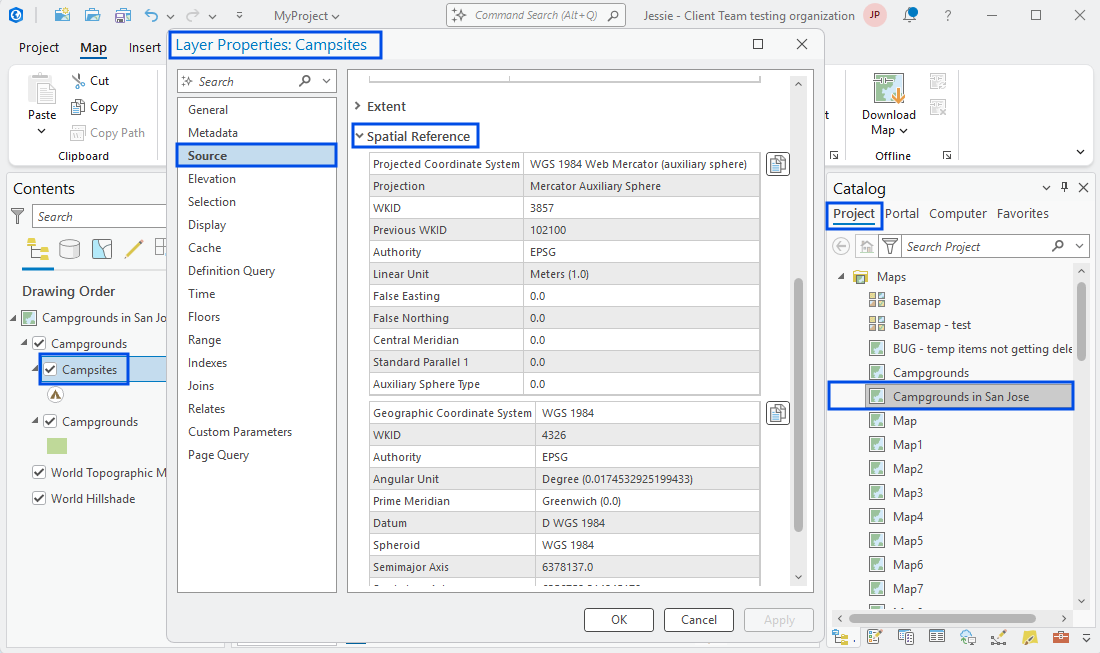Select the Portal tab in Catalog
Viewport: 1100px width, 653px height.
902,213
